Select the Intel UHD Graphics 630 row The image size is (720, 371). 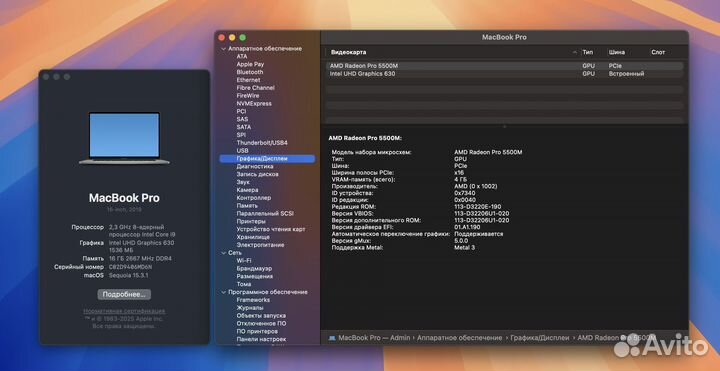click(504, 74)
